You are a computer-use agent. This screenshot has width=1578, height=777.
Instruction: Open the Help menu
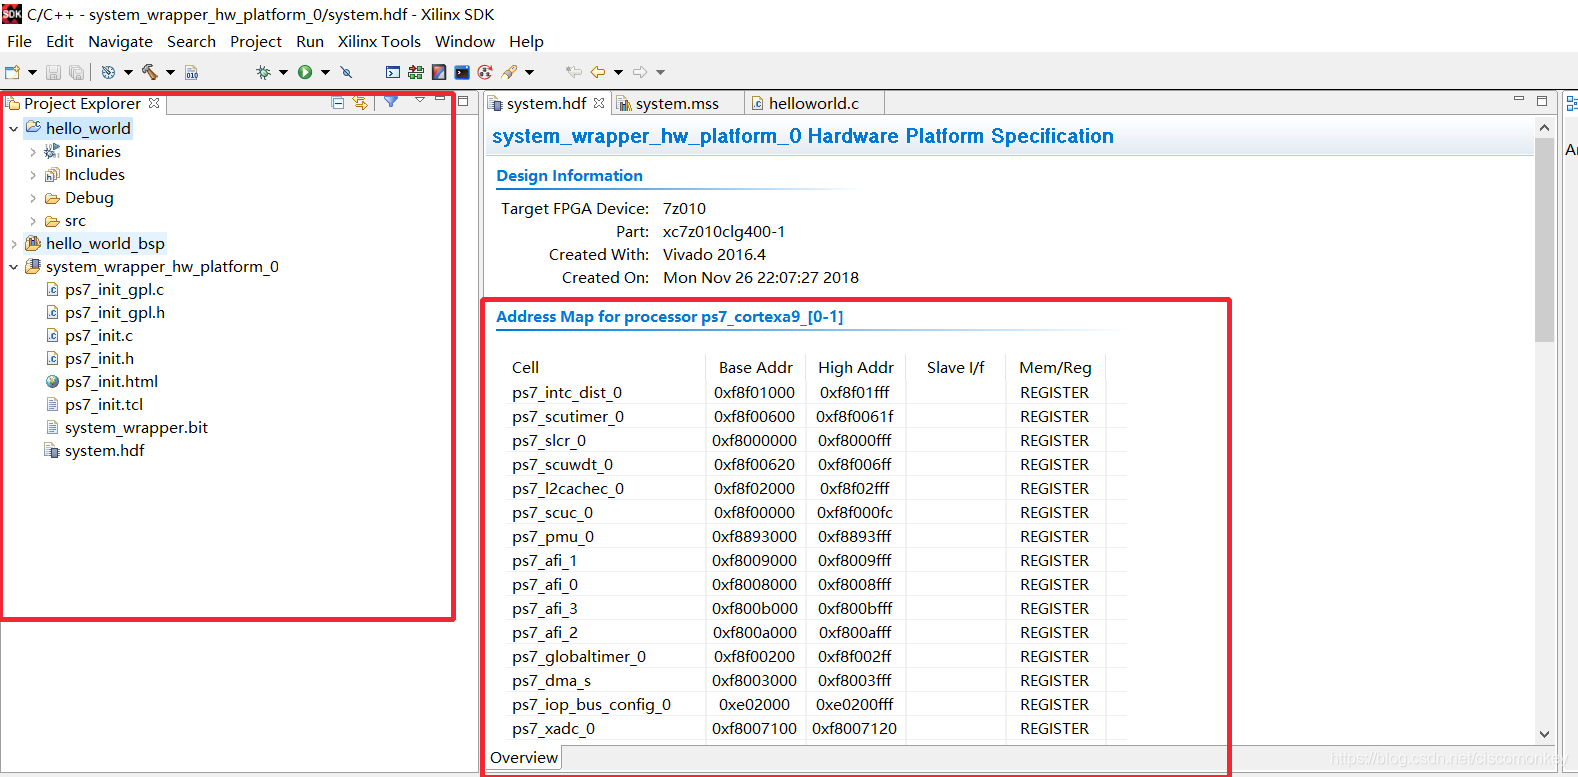526,41
